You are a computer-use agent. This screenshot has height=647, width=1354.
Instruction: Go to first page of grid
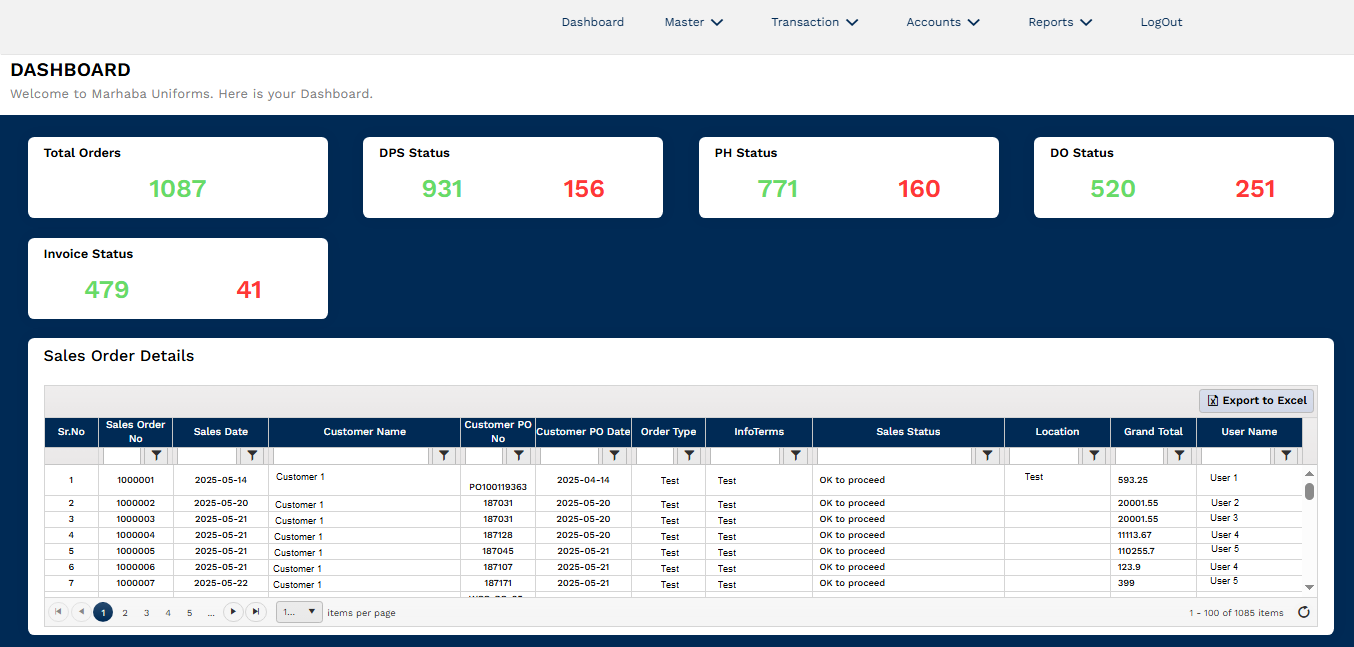click(59, 612)
